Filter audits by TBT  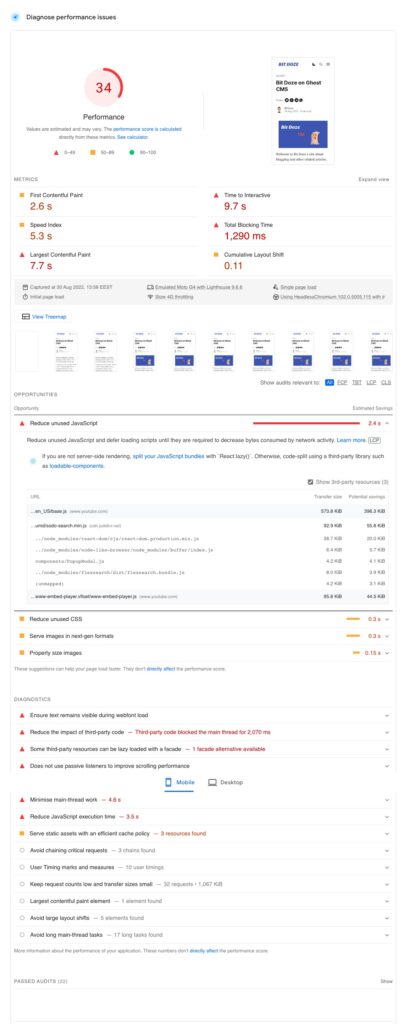coord(357,383)
